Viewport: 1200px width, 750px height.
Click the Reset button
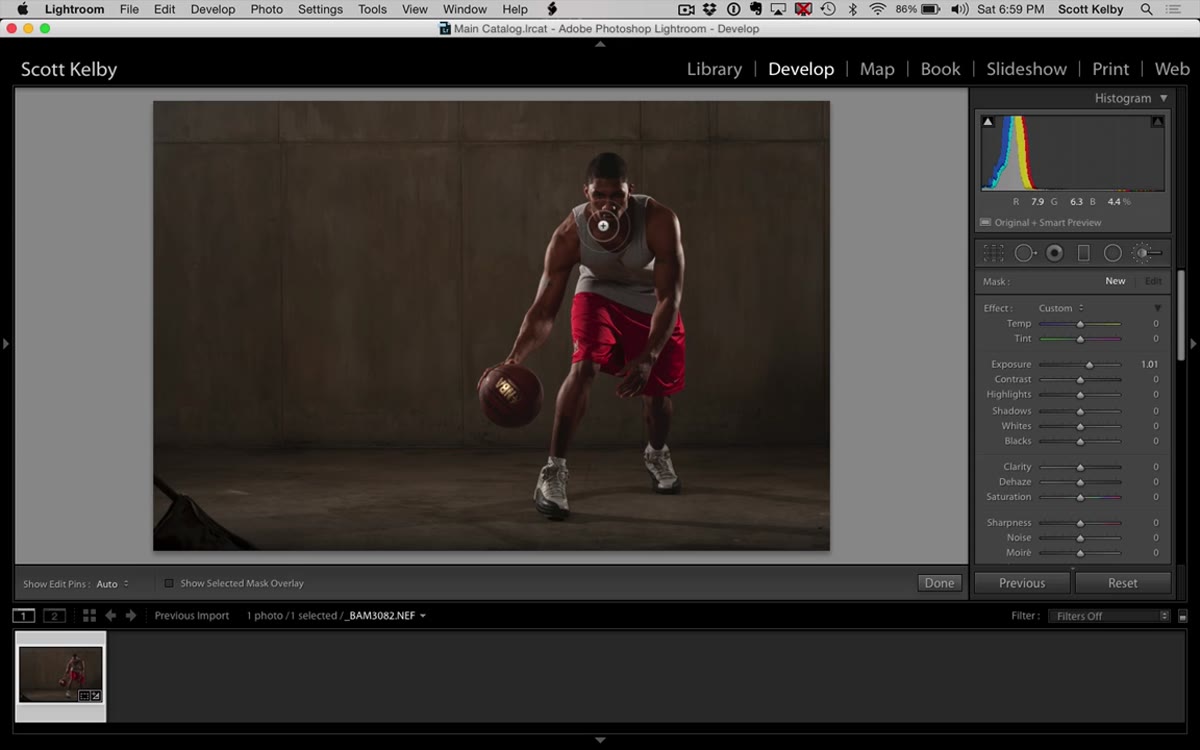(1123, 583)
